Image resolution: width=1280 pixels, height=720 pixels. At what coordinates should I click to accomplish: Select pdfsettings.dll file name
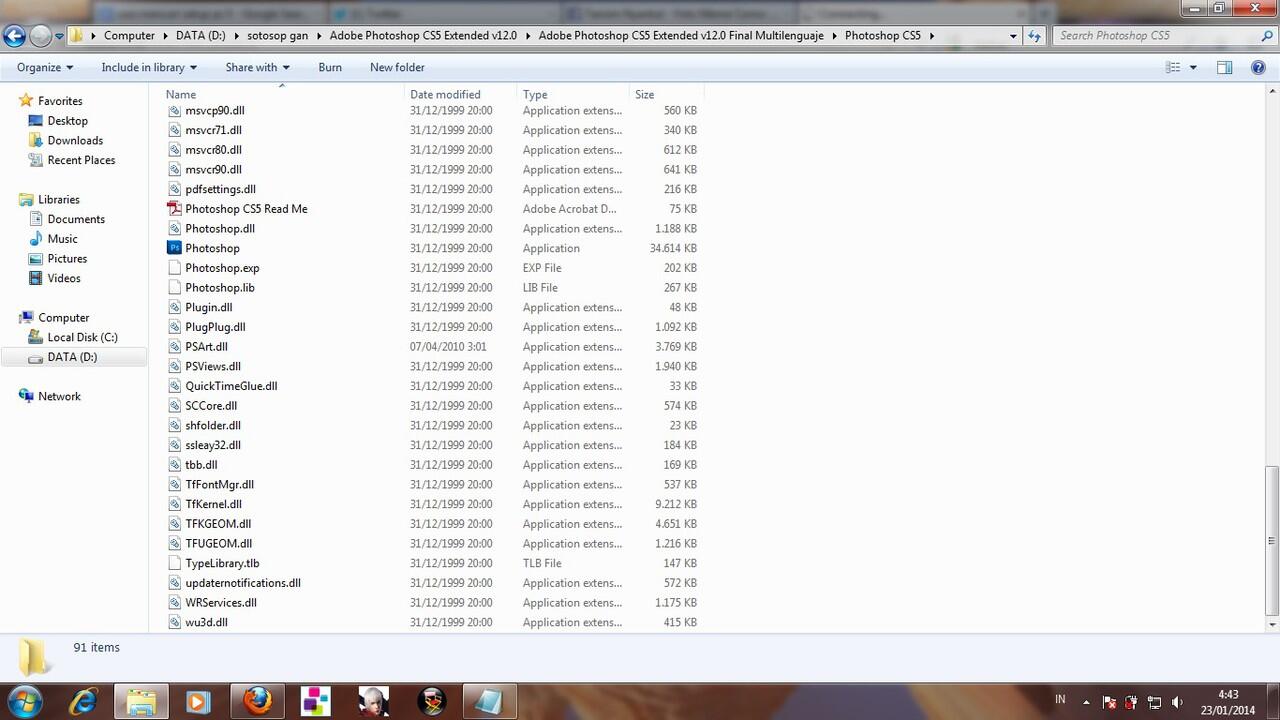tap(220, 189)
